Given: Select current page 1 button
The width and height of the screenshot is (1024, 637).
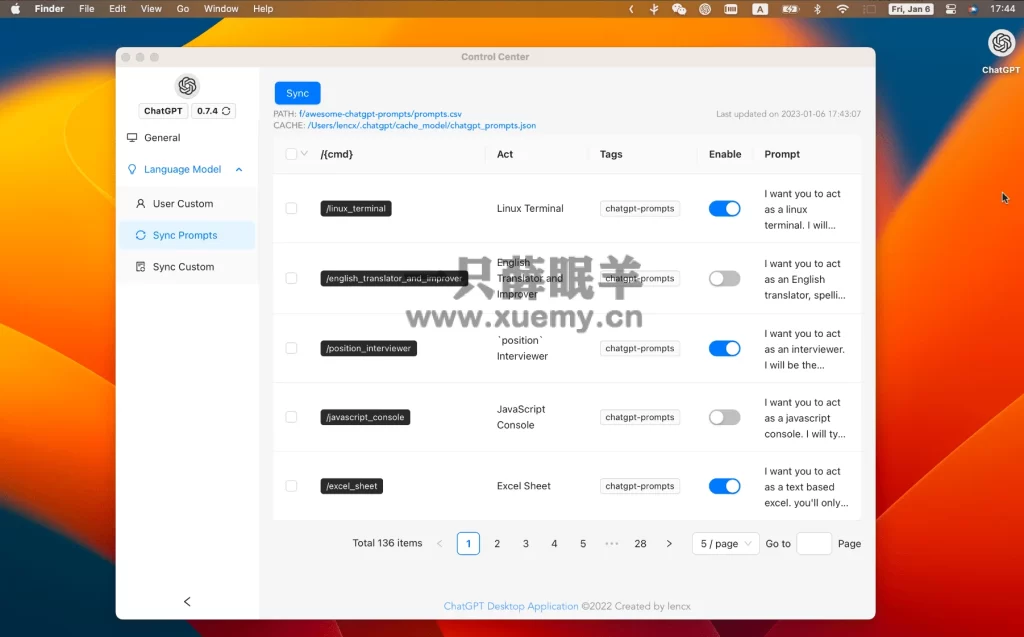Looking at the screenshot, I should [x=468, y=544].
